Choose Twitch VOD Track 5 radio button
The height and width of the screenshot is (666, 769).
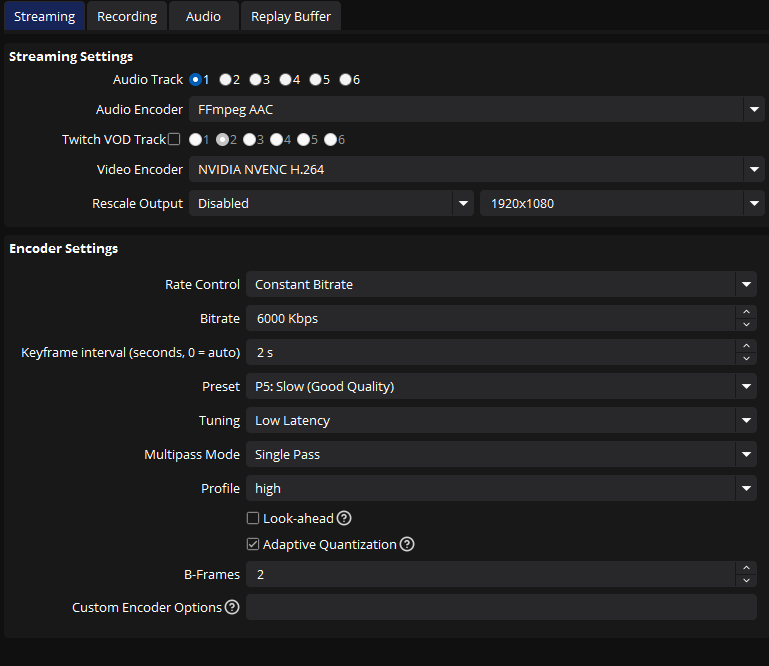[303, 140]
